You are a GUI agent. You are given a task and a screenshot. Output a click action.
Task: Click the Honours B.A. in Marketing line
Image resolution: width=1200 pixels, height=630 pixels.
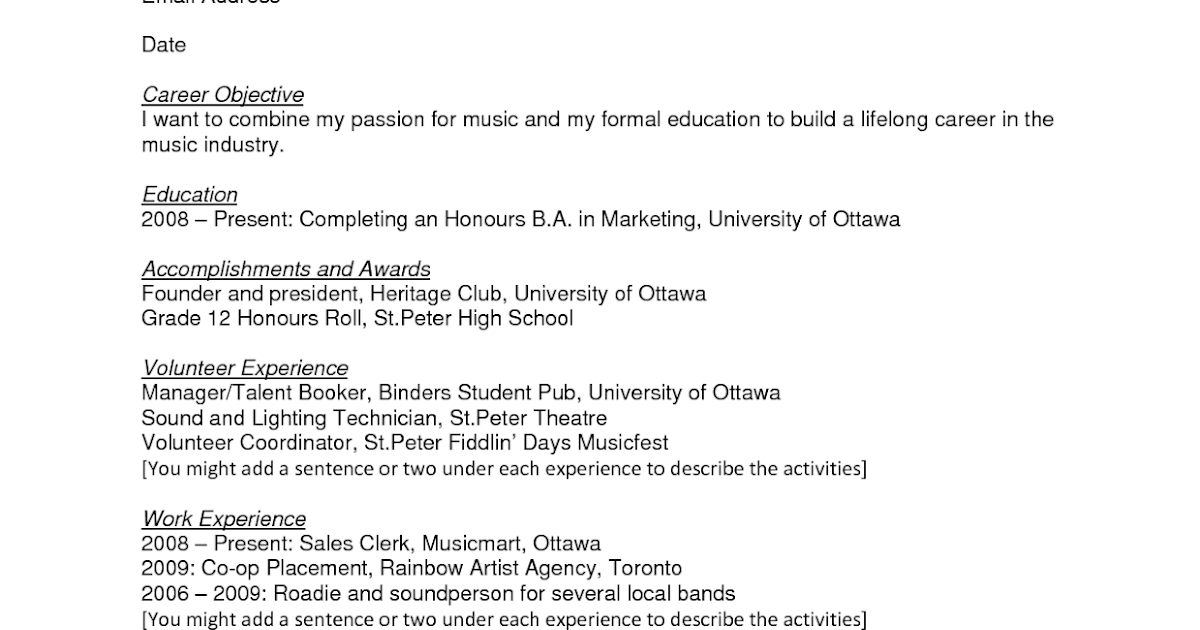click(x=520, y=219)
